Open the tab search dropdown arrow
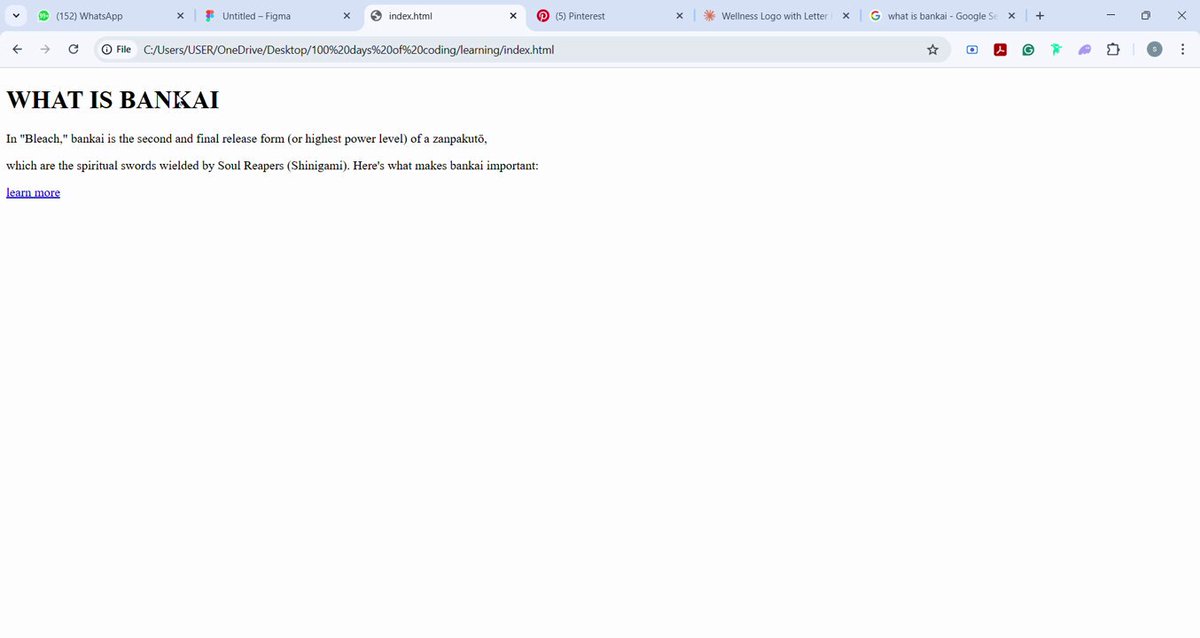The height and width of the screenshot is (638, 1200). [x=16, y=16]
